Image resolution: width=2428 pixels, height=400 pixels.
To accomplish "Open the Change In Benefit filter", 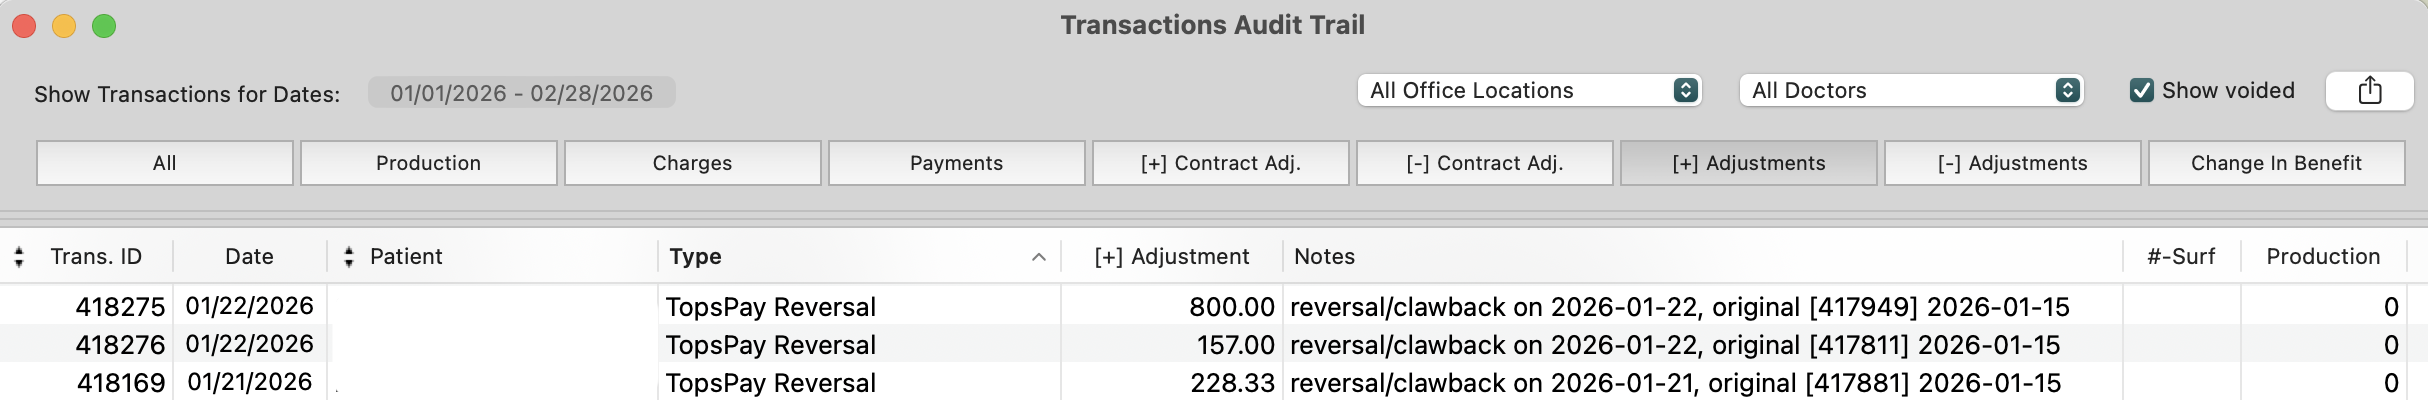I will point(2277,163).
